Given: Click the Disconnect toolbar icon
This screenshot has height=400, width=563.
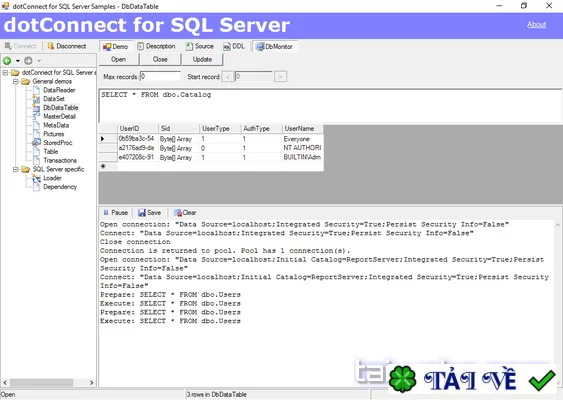Looking at the screenshot, I should (x=51, y=46).
